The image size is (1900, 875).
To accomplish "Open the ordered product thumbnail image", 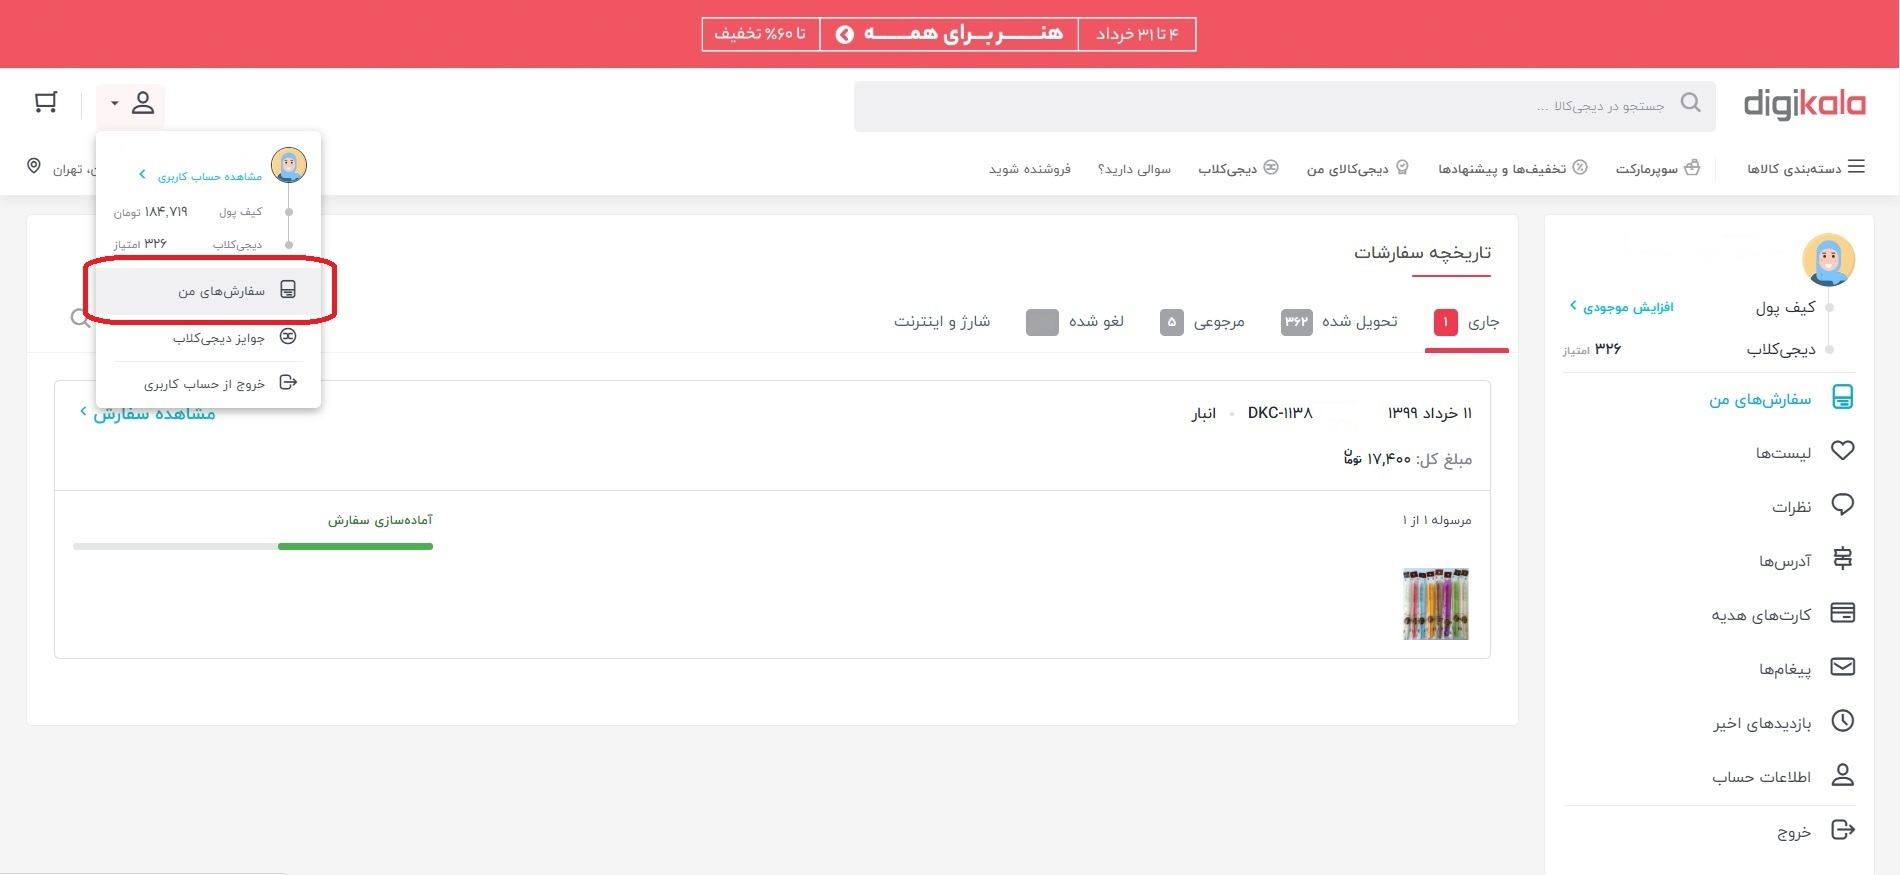I will pyautogui.click(x=1436, y=604).
